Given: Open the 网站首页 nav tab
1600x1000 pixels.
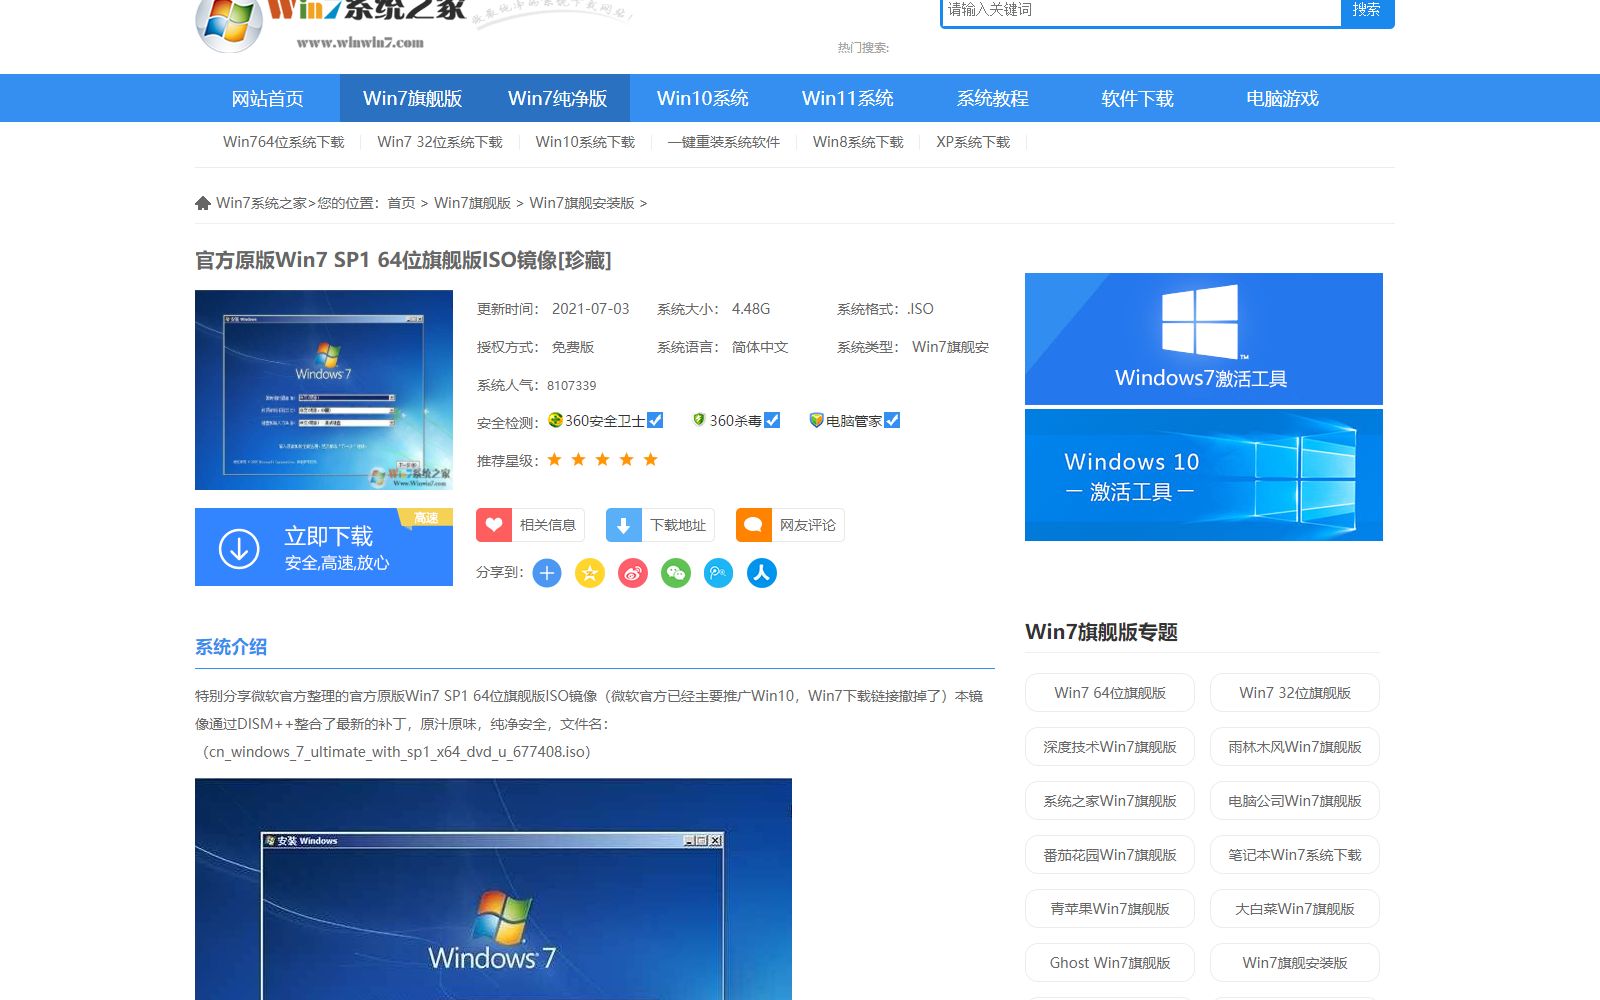Looking at the screenshot, I should [267, 98].
